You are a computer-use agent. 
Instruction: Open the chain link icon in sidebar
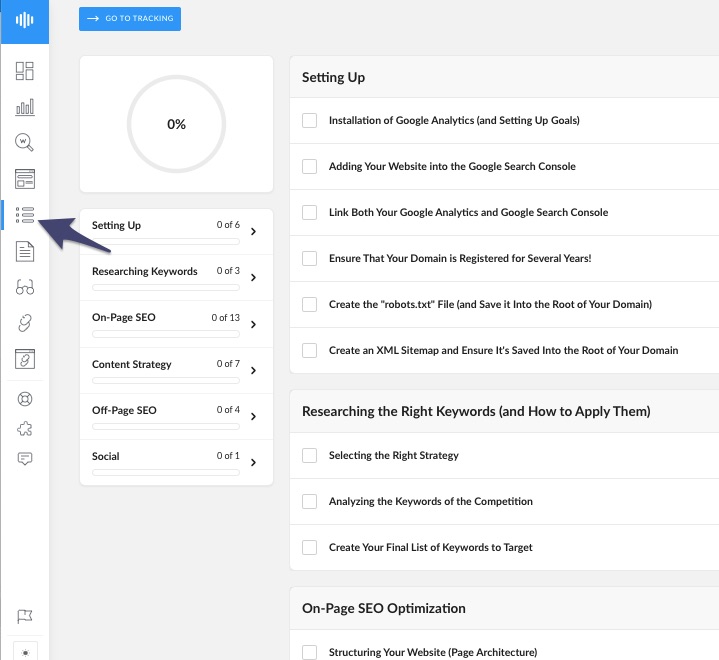tap(25, 323)
